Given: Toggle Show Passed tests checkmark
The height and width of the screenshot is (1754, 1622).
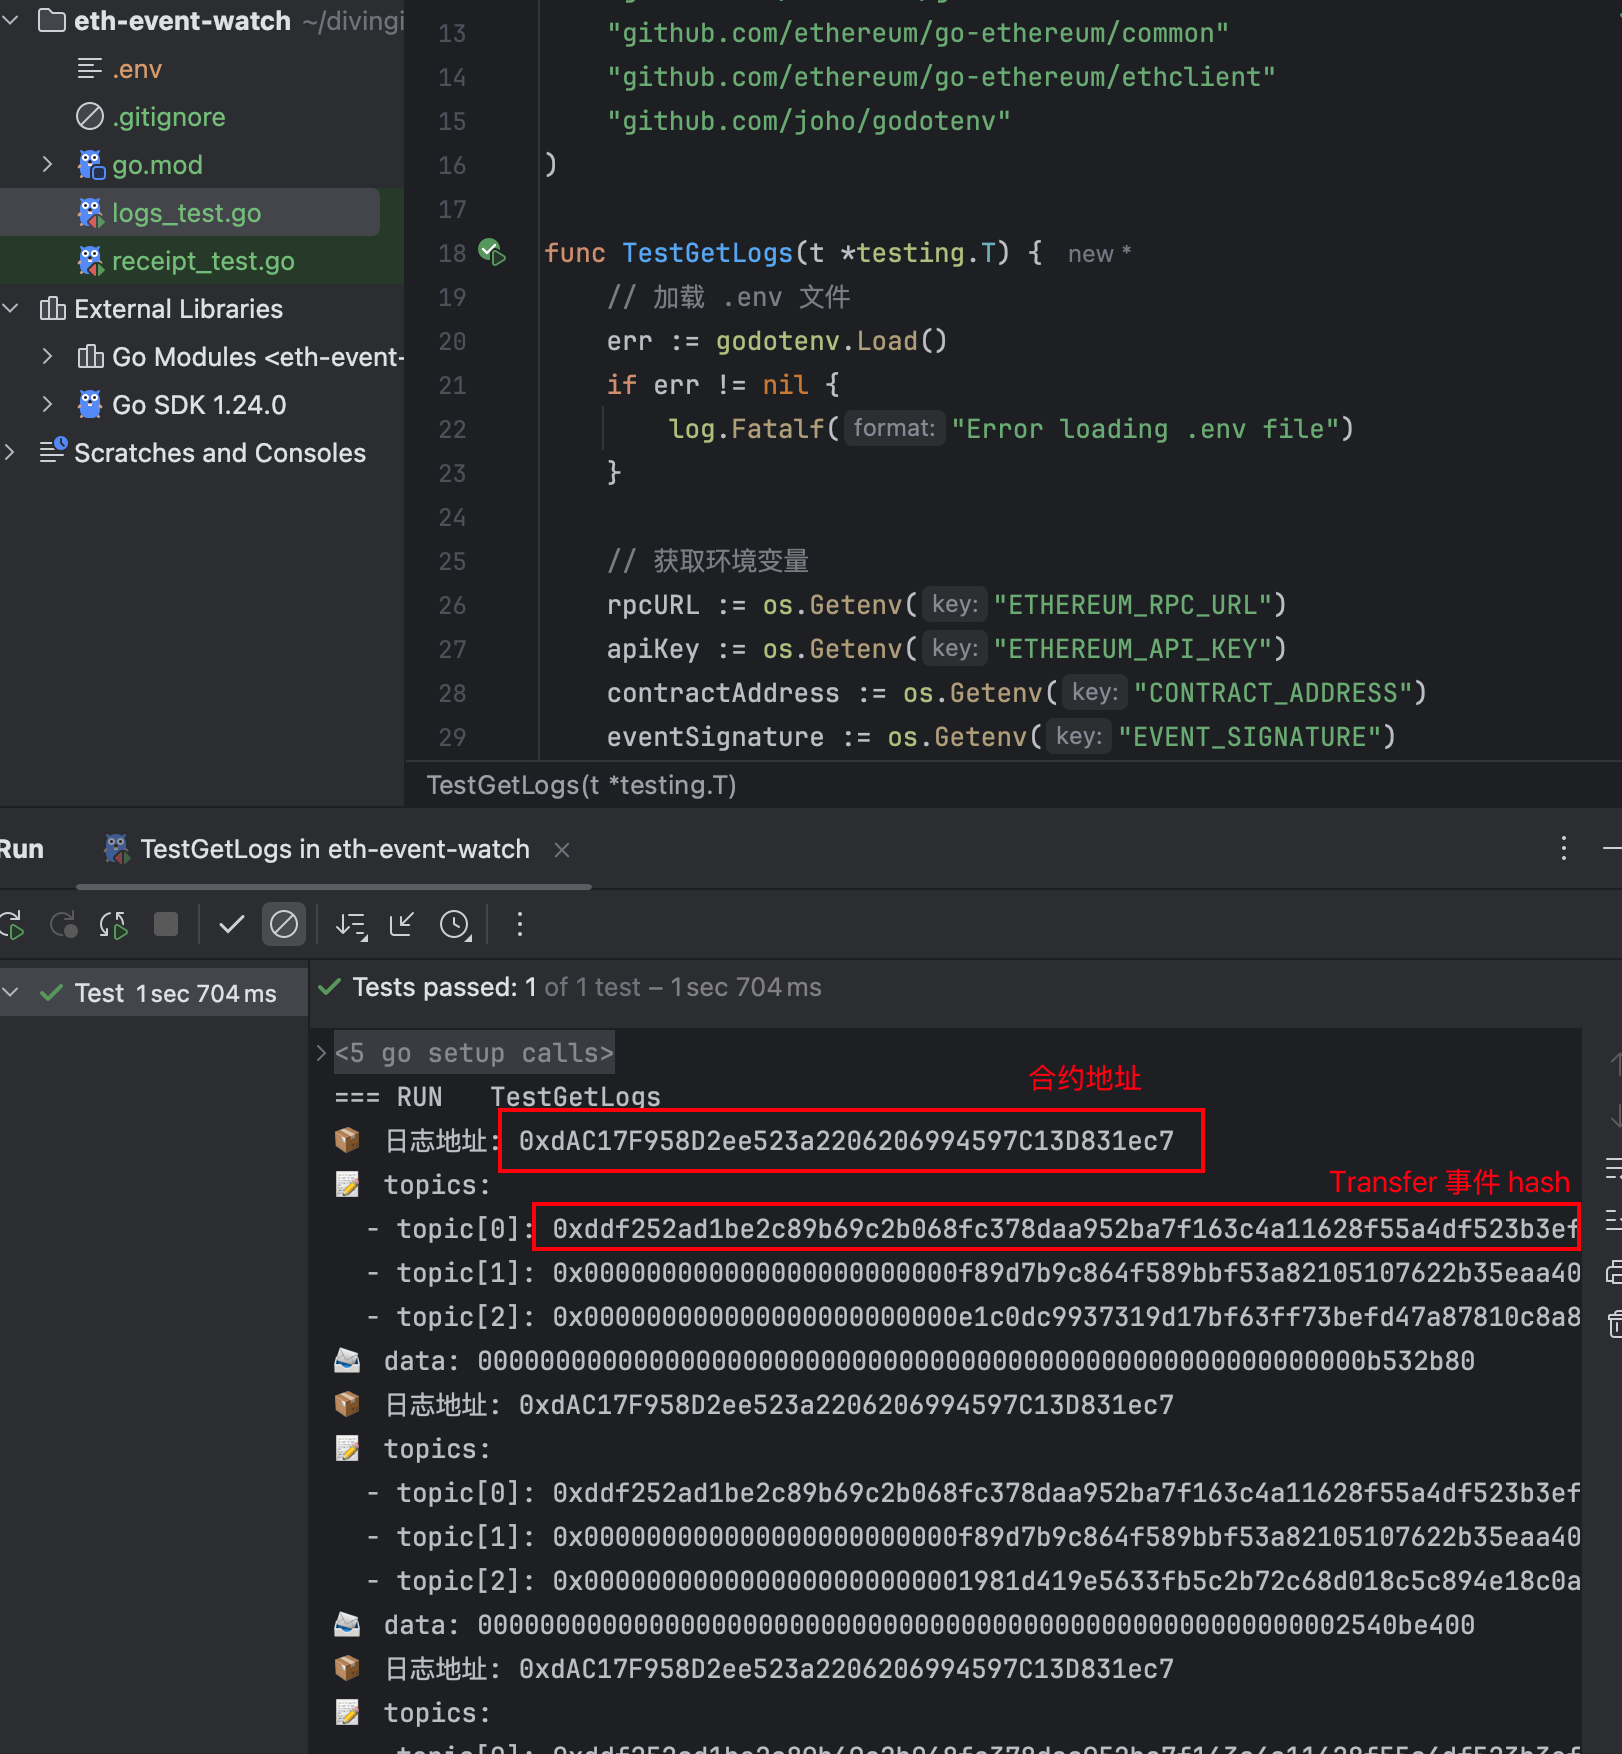Looking at the screenshot, I should (x=231, y=924).
